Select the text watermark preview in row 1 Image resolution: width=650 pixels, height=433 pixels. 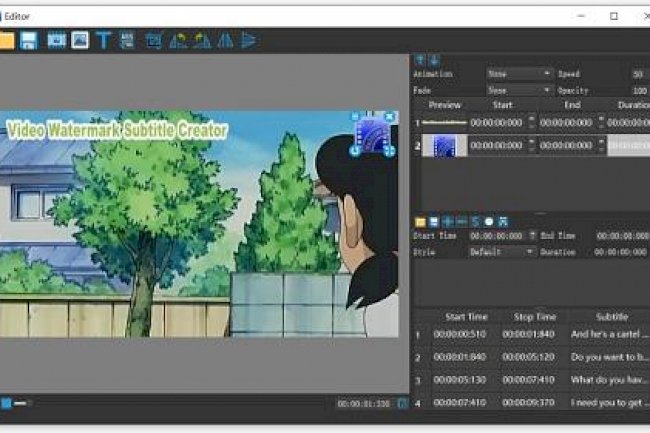click(x=444, y=122)
